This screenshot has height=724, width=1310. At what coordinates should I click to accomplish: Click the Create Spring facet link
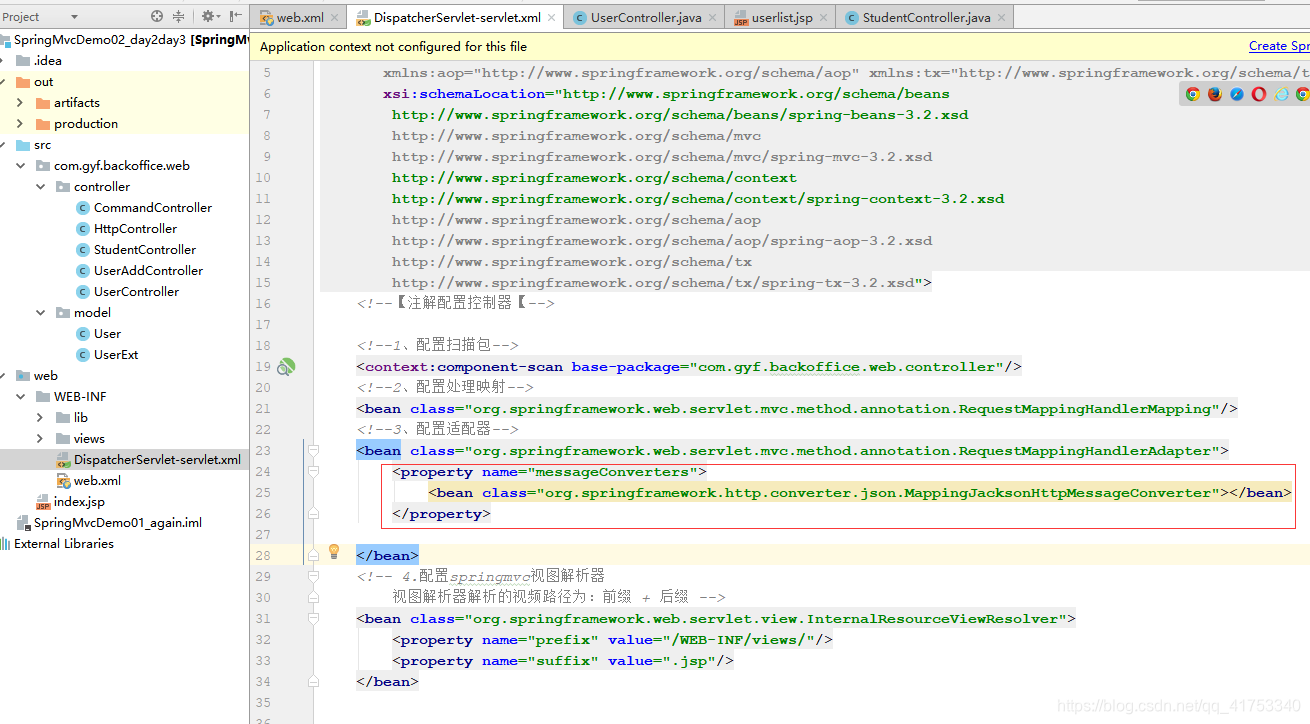[x=1279, y=46]
